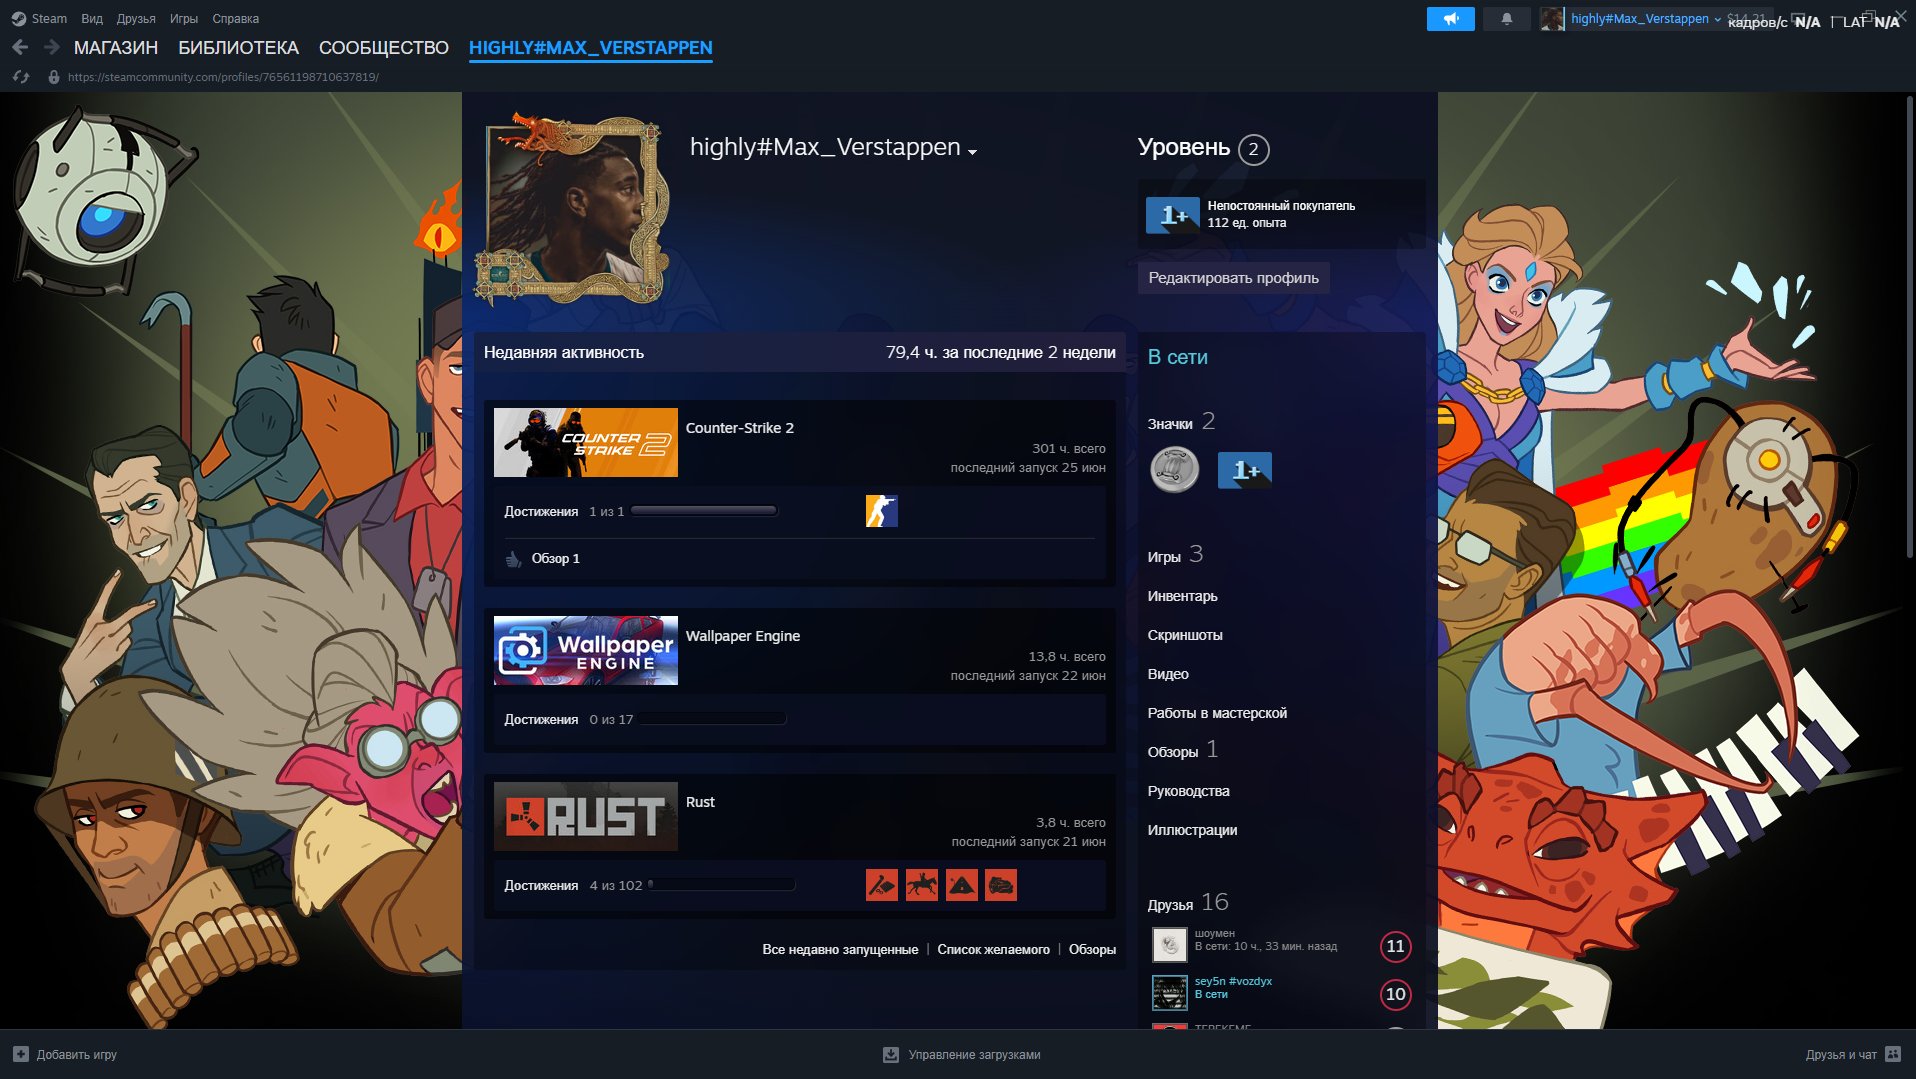Open the Видео sidebar link
This screenshot has width=1916, height=1079.
point(1168,673)
